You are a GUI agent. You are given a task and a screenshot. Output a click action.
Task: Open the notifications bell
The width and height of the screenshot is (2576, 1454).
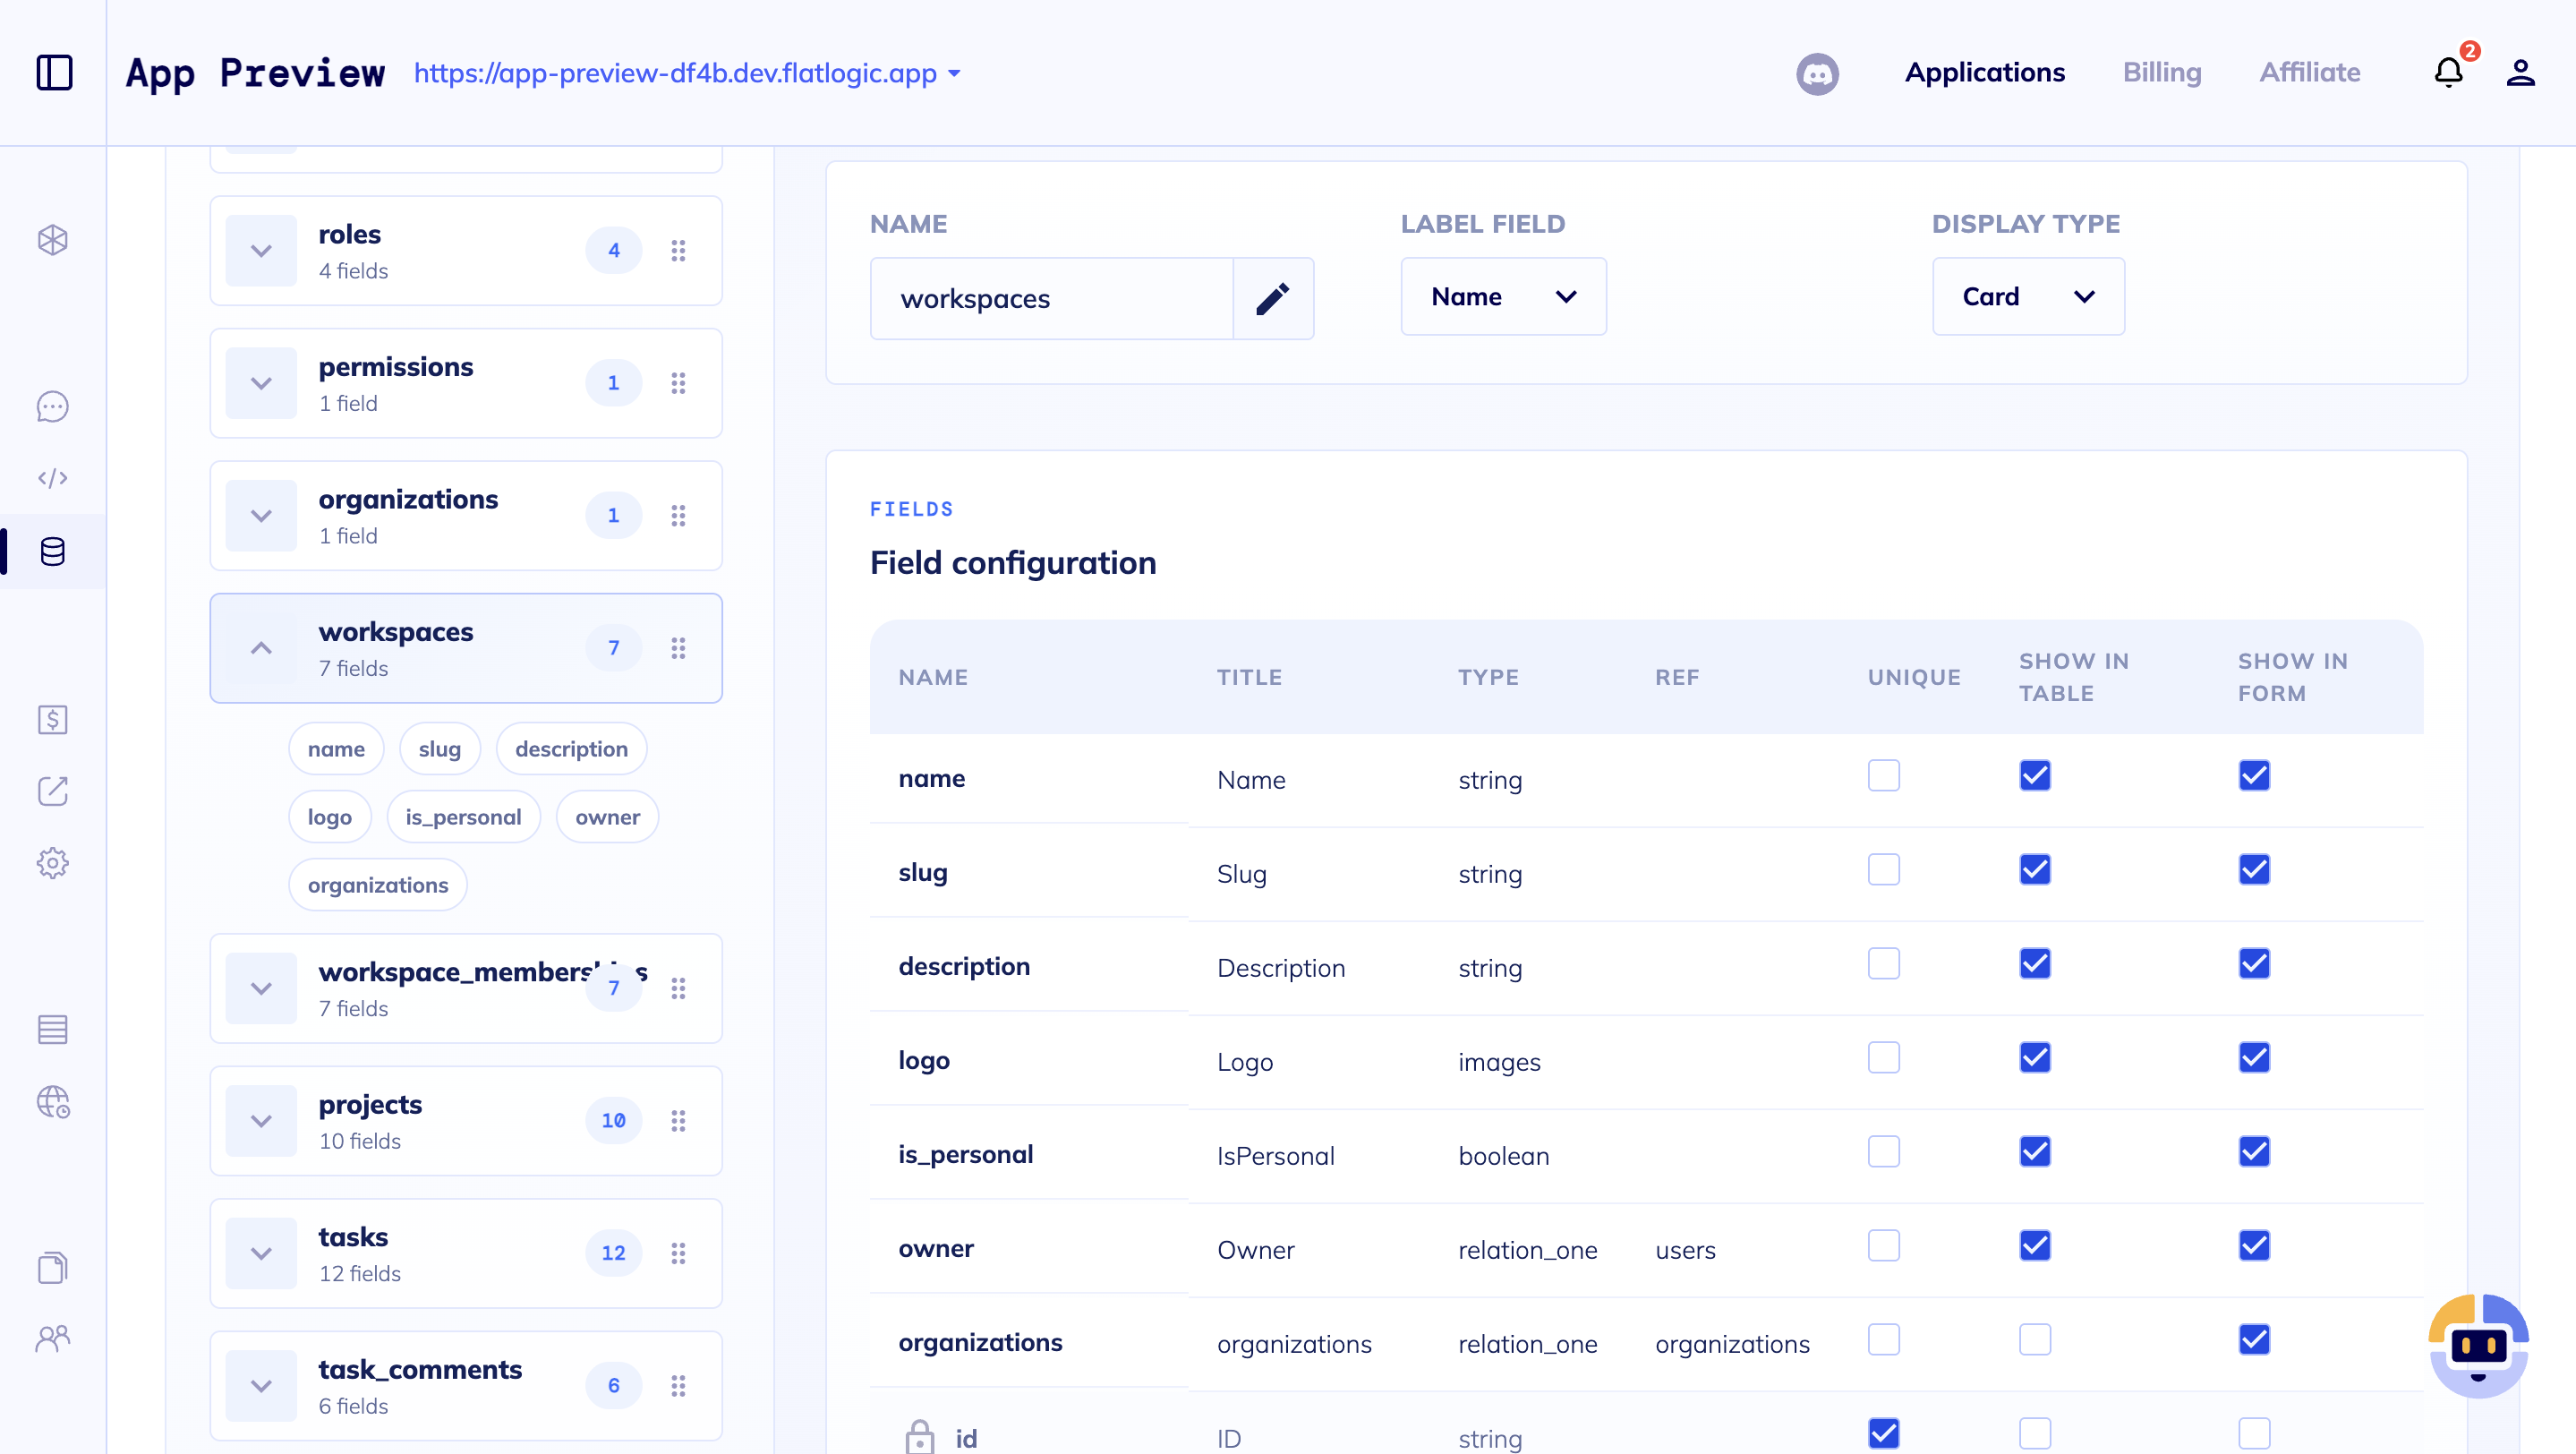(x=2449, y=72)
